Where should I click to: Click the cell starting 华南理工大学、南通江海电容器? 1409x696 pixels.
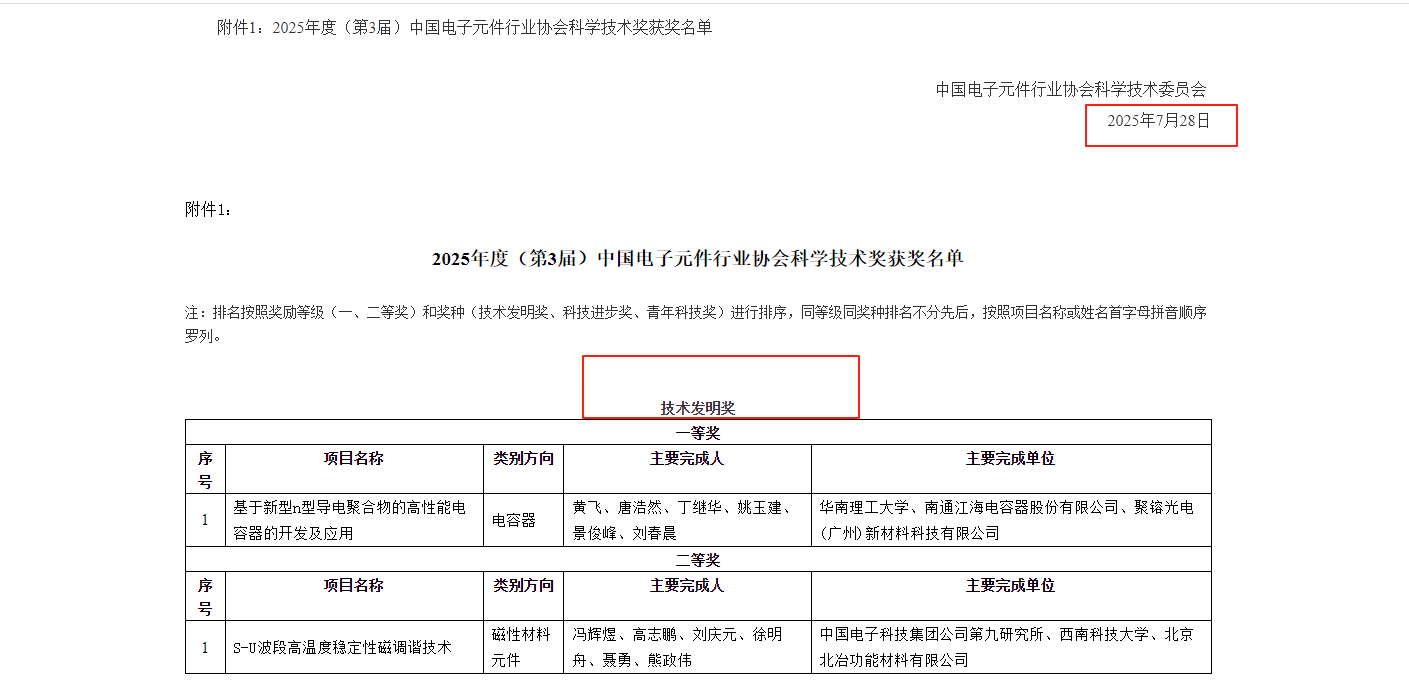pos(1011,520)
